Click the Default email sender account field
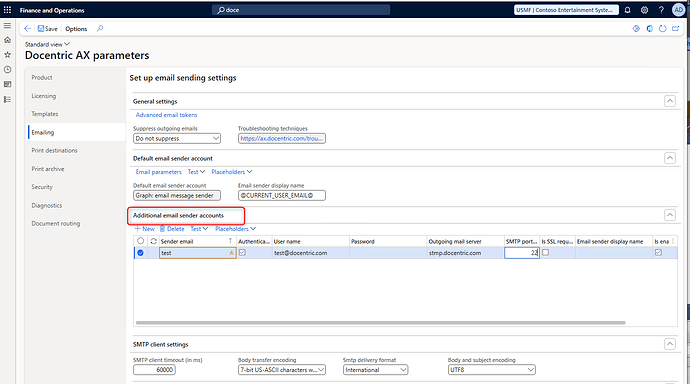Screen dimensions: 690x384 pyautogui.click(x=176, y=195)
